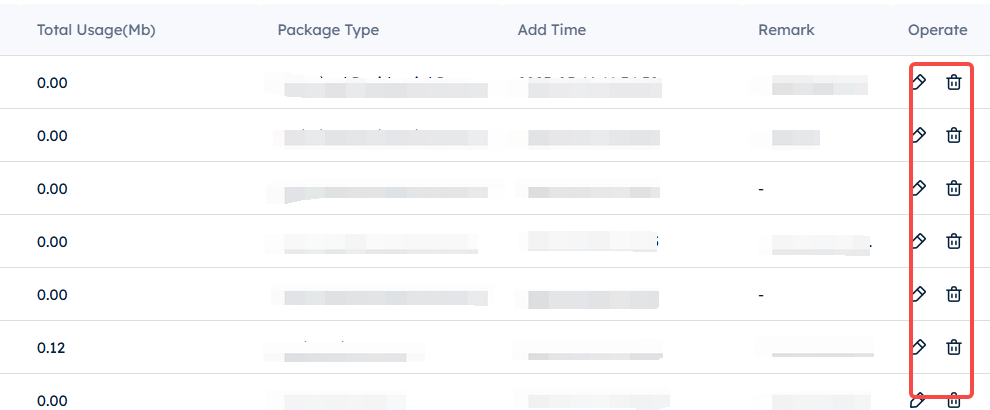
Task: Click the edit pencil in the last row
Action: tap(919, 401)
